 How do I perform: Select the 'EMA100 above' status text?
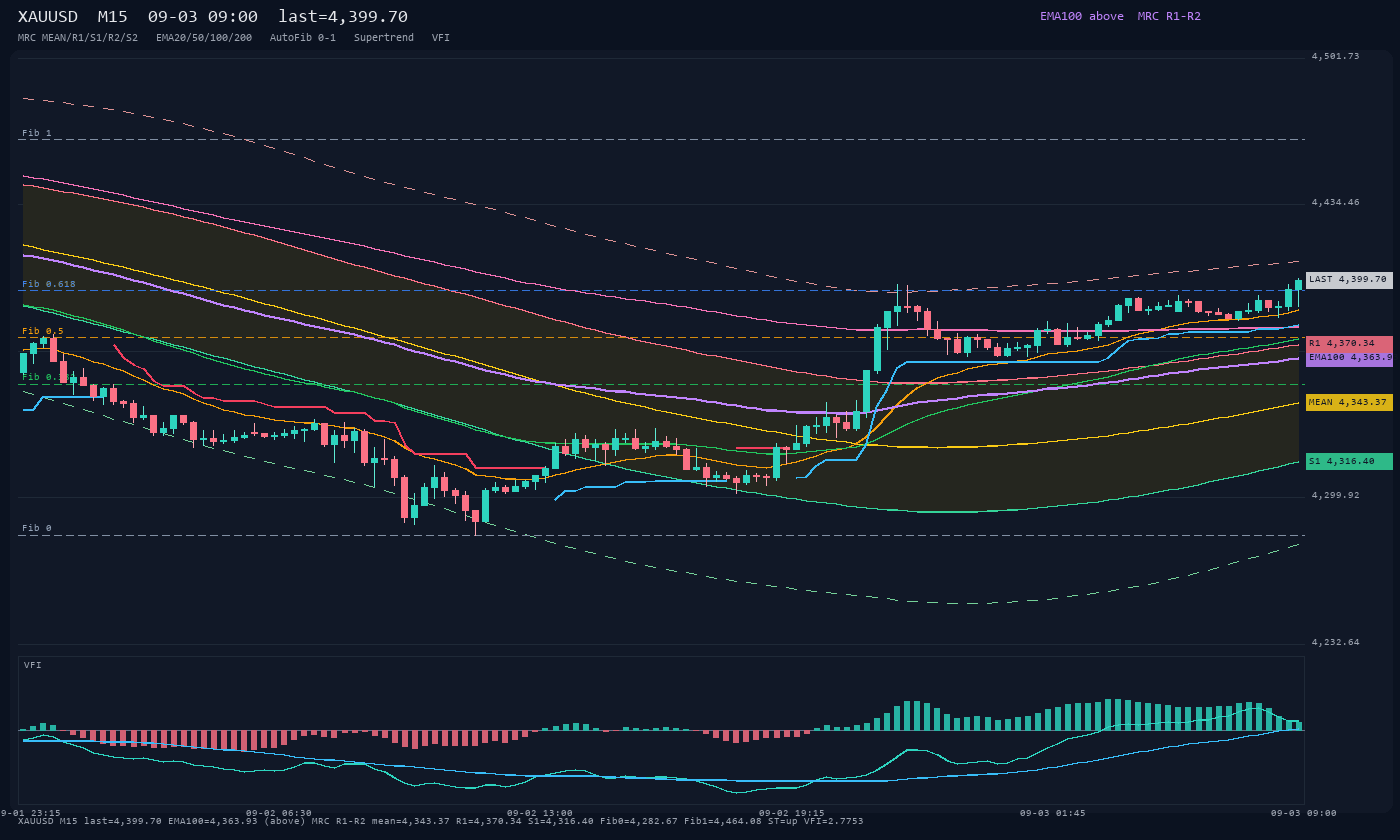[1081, 16]
